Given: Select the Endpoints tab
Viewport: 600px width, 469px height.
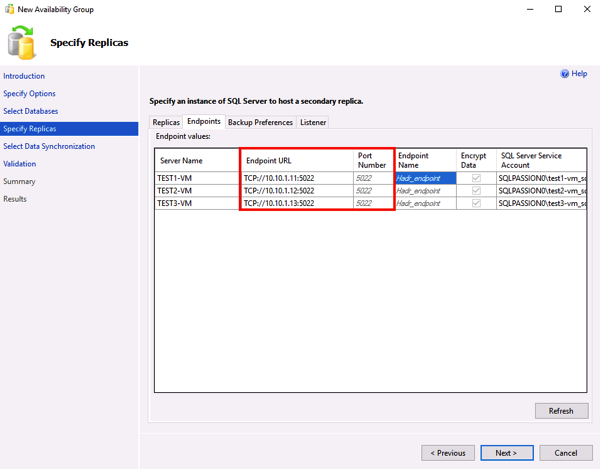Looking at the screenshot, I should (204, 121).
